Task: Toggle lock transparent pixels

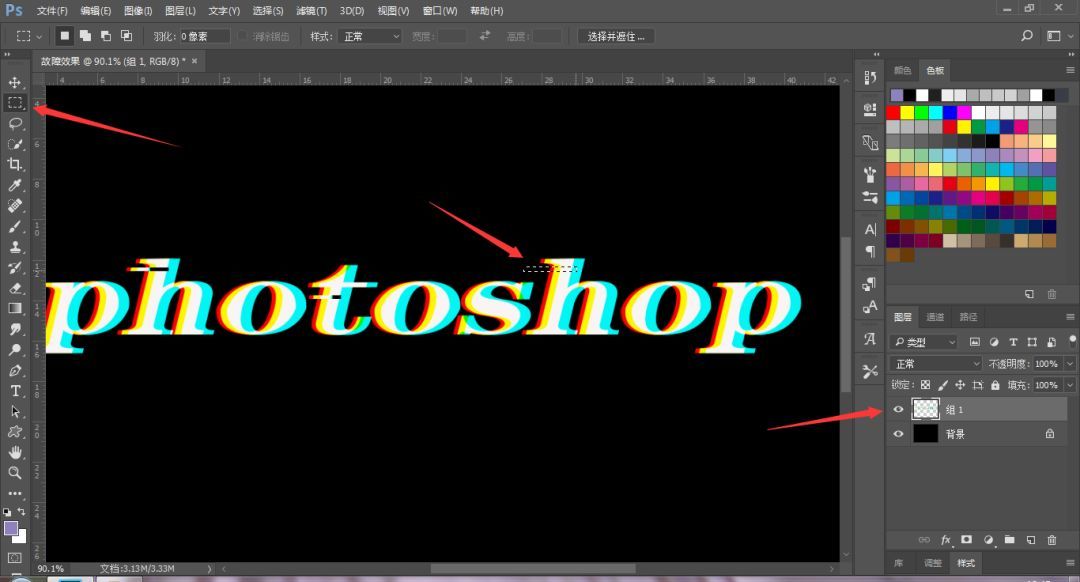Action: 925,385
